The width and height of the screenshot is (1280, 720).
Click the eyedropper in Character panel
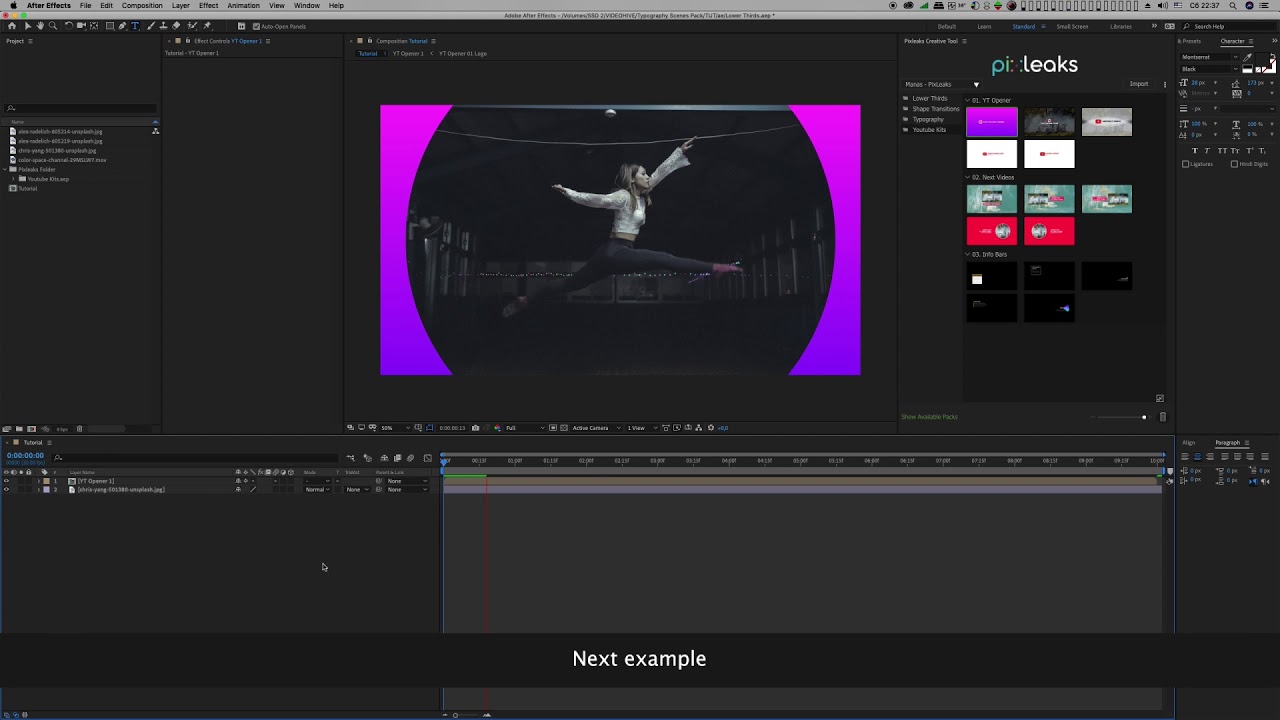pos(1248,57)
